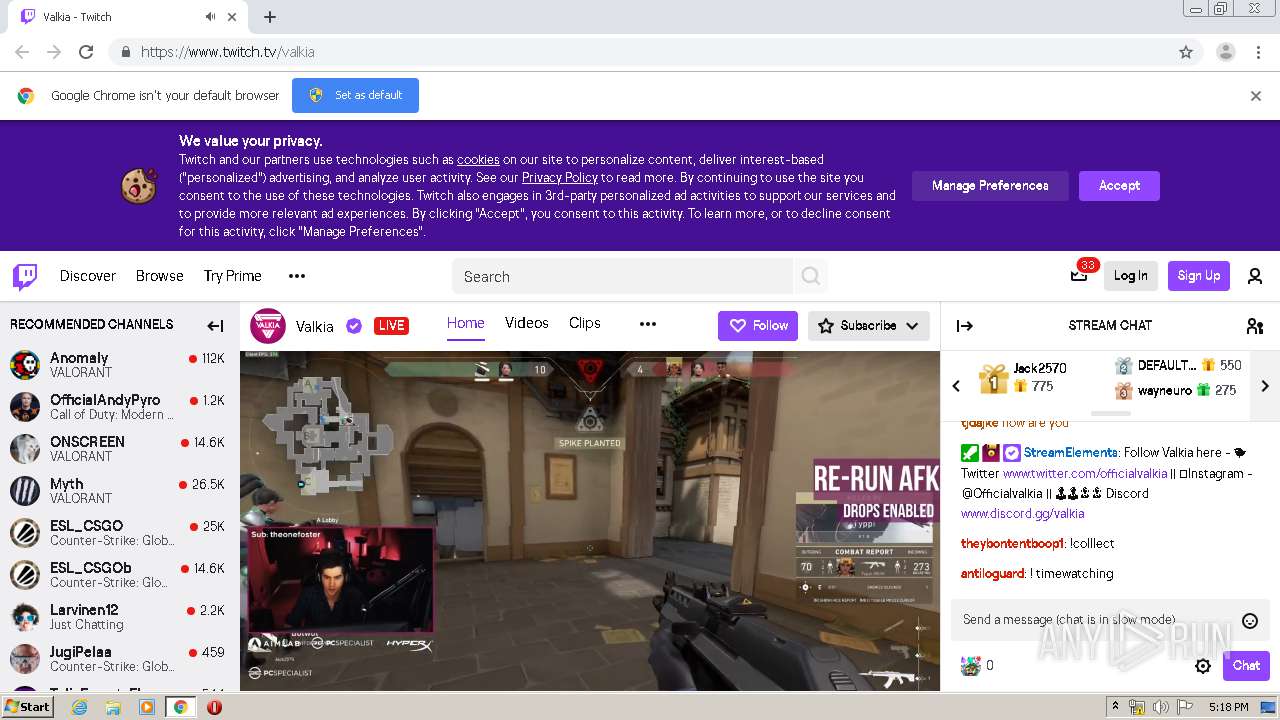The image size is (1280, 720).
Task: Open the emote picker smiley
Action: pos(1249,620)
